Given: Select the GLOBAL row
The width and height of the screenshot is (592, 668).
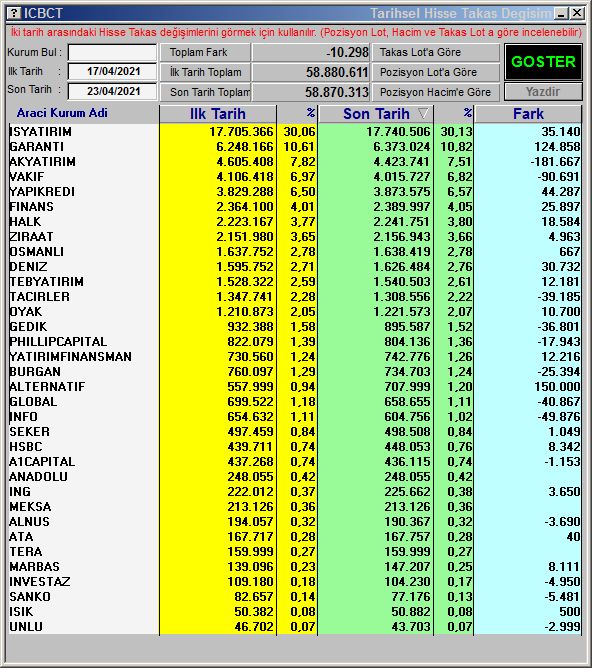Looking at the screenshot, I should (x=295, y=401).
